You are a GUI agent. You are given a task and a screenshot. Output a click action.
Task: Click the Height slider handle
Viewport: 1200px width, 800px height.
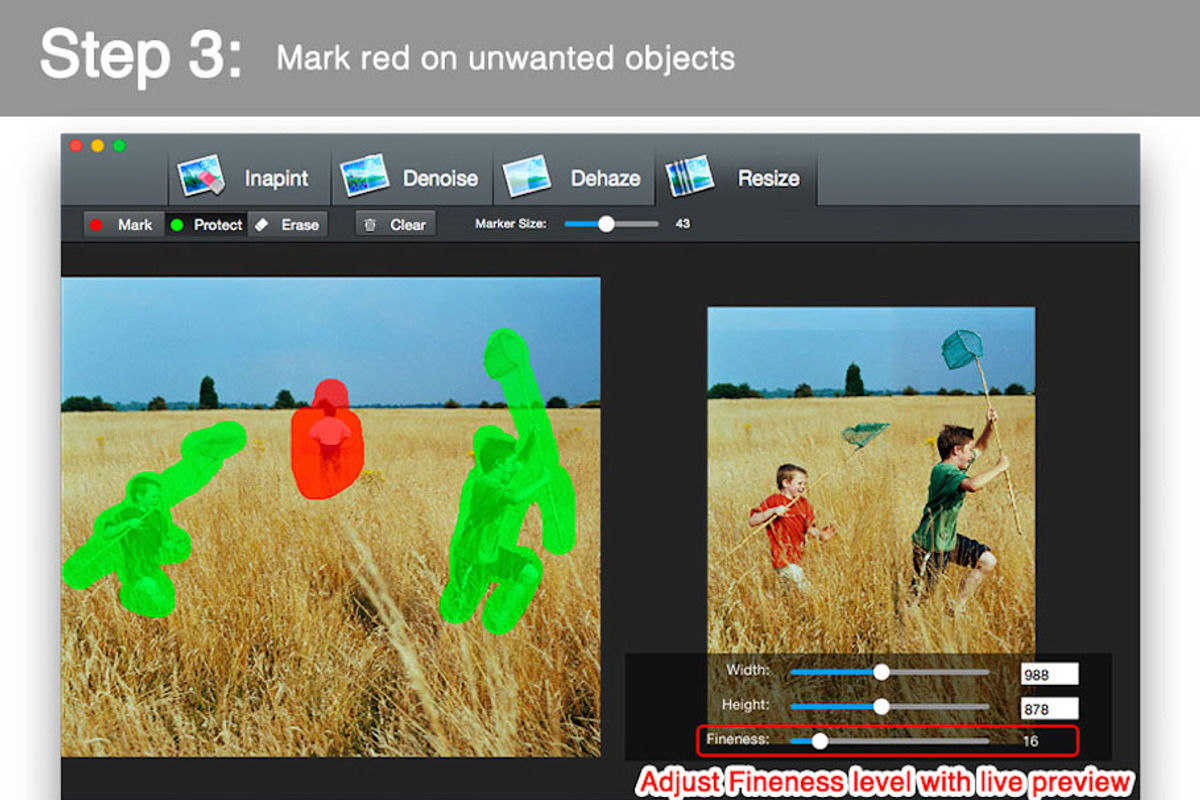point(881,706)
